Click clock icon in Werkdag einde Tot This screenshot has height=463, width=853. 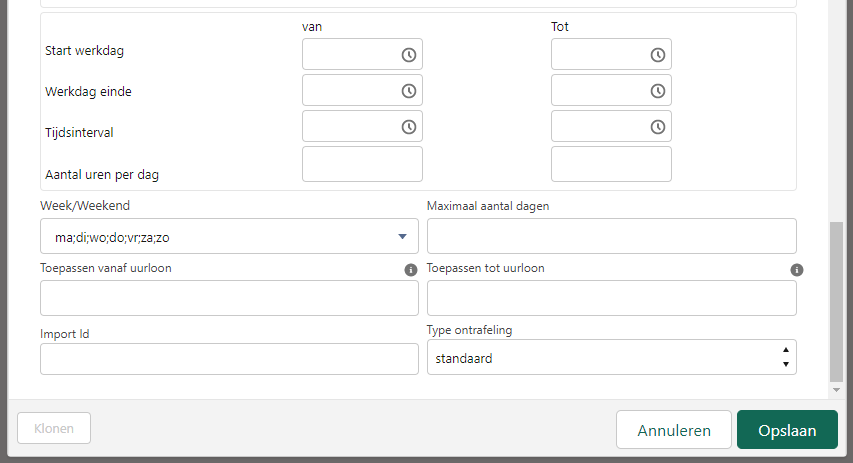[658, 91]
